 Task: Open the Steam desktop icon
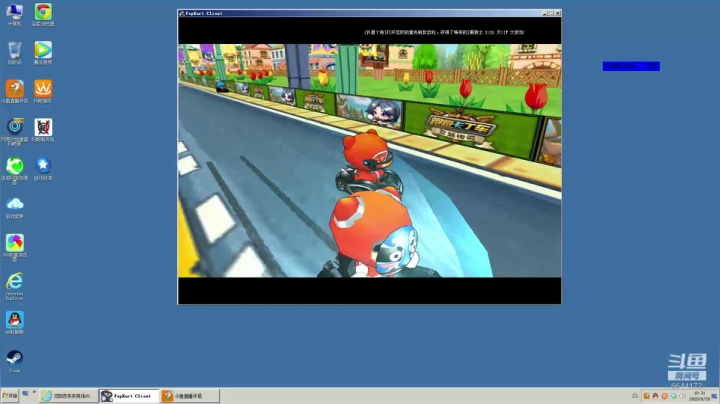tap(15, 361)
